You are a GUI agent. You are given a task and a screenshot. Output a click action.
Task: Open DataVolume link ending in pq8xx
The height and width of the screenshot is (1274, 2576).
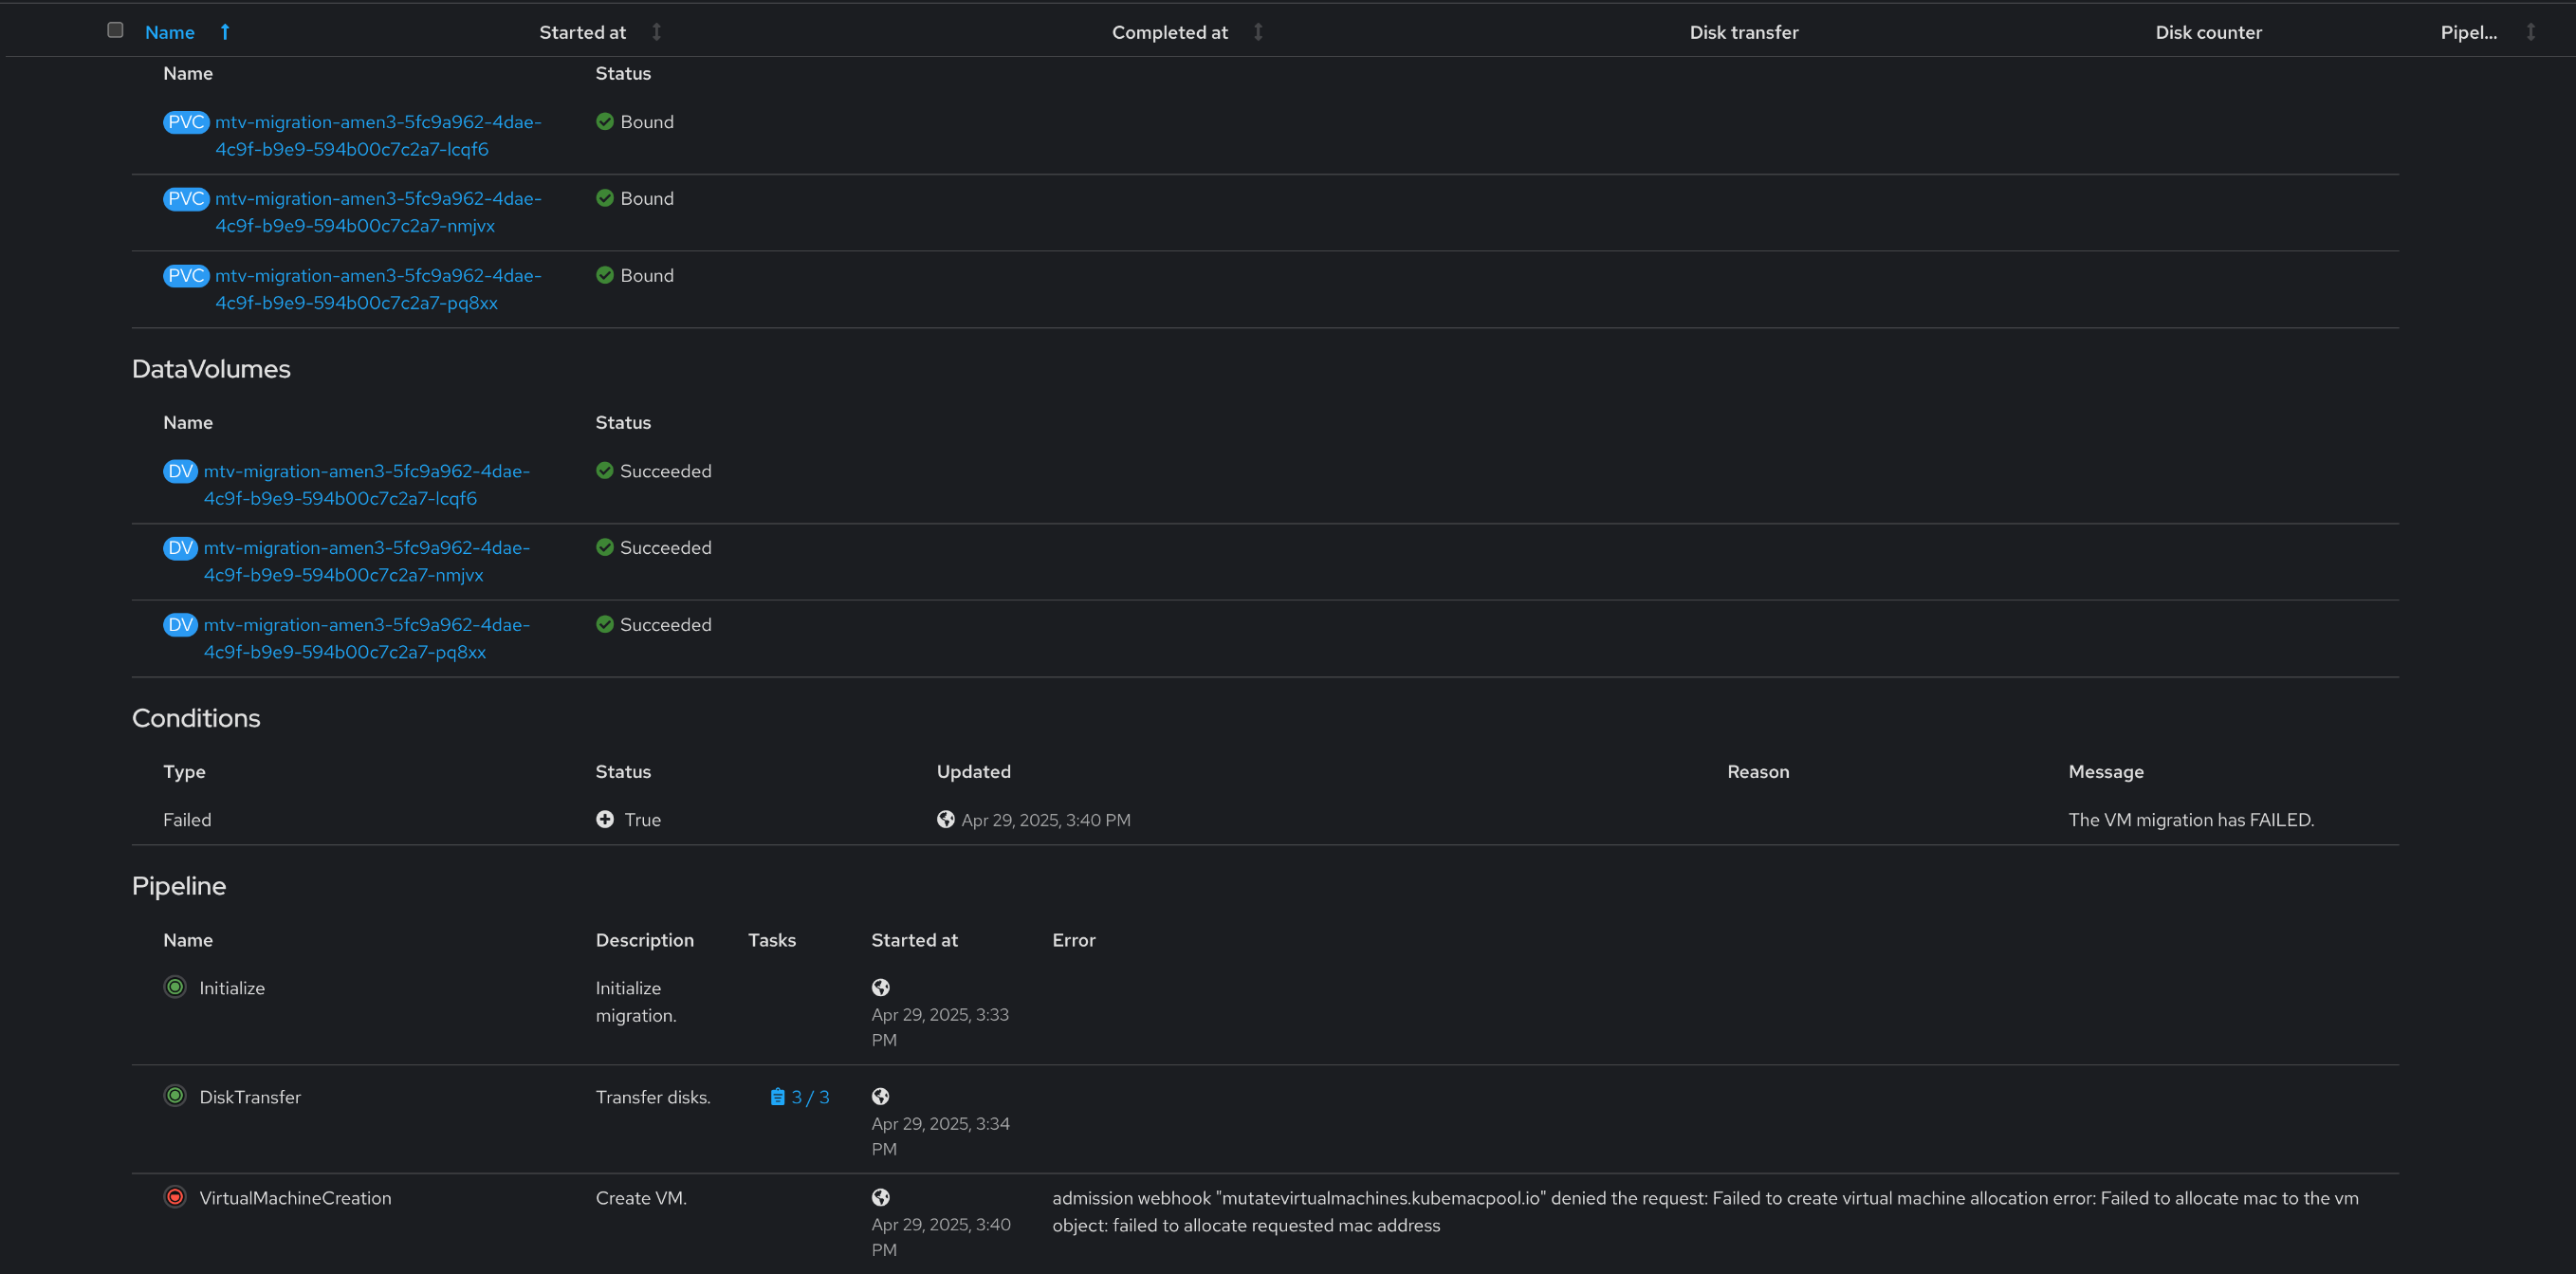(x=366, y=638)
